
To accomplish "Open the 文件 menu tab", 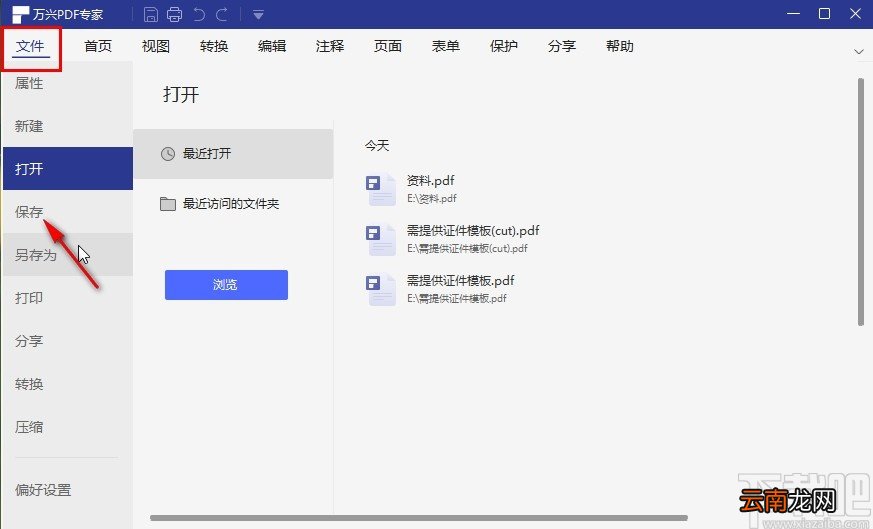I will pos(30,46).
